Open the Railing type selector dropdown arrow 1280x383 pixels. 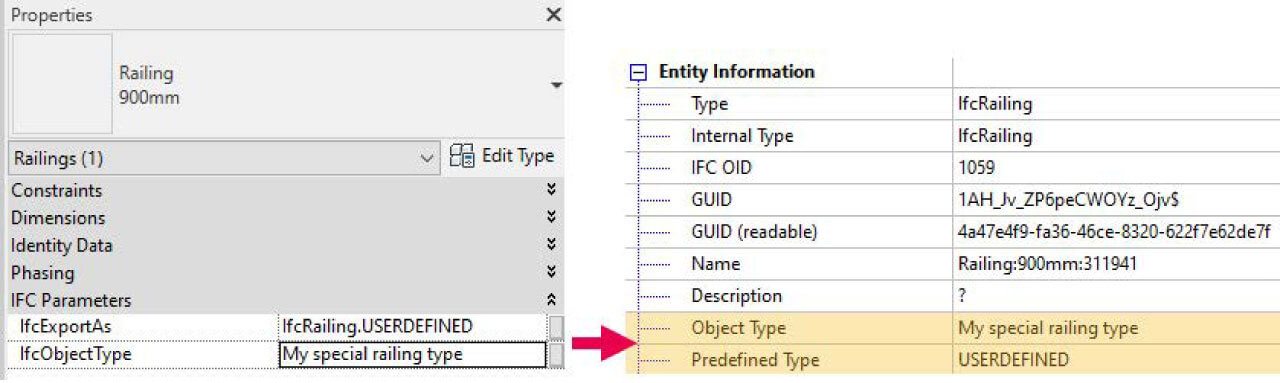coord(556,86)
